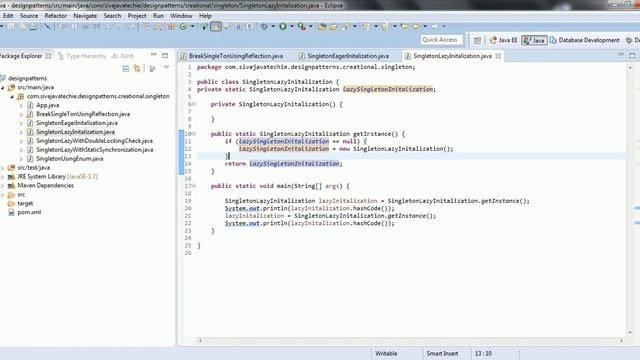Image resolution: width=640 pixels, height=360 pixels.
Task: Expand SingletonLazyWithDoubleLockingCheck.java tree node
Action: 21,141
